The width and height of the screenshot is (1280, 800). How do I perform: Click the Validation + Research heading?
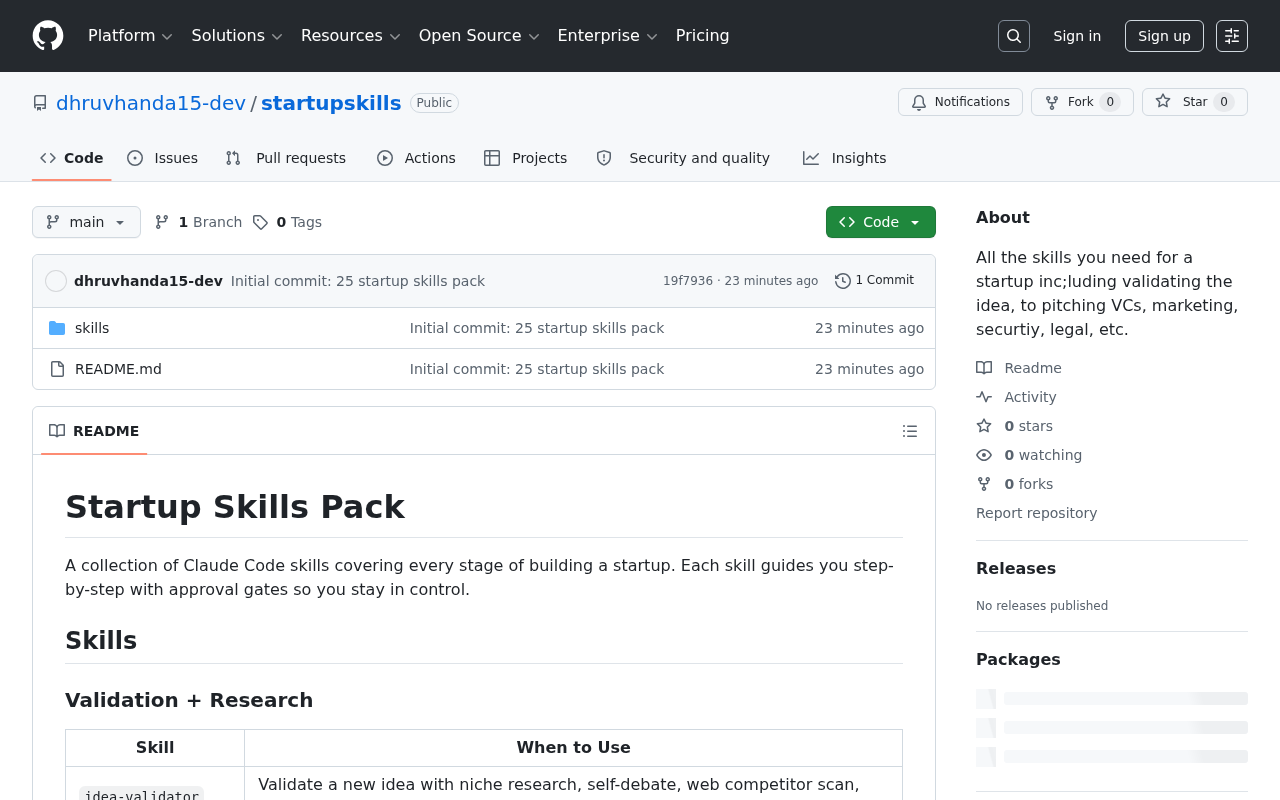tap(189, 700)
